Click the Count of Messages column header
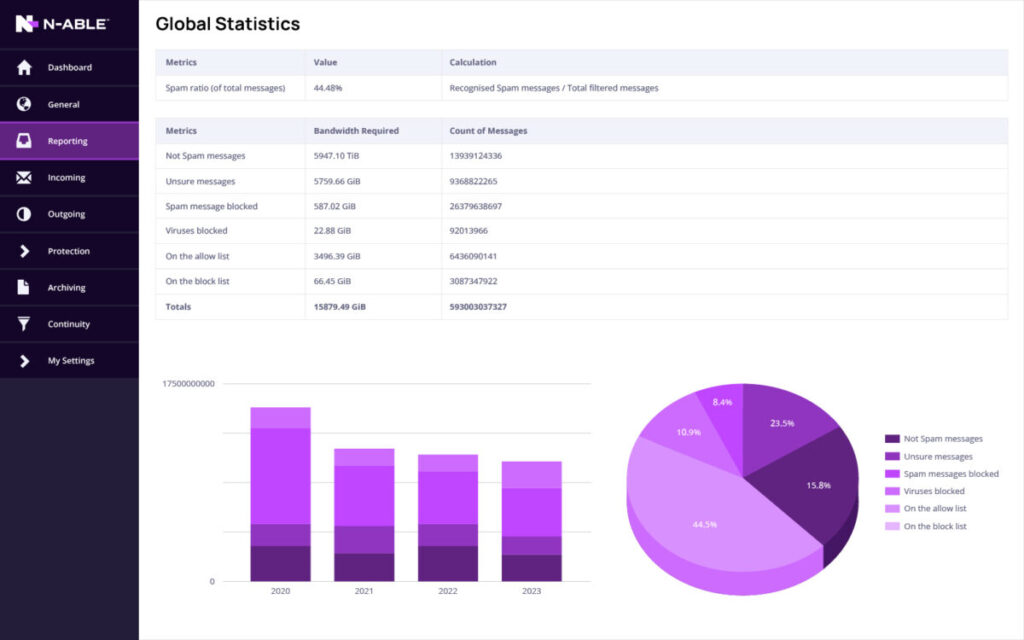The width and height of the screenshot is (1024, 640). coord(488,131)
